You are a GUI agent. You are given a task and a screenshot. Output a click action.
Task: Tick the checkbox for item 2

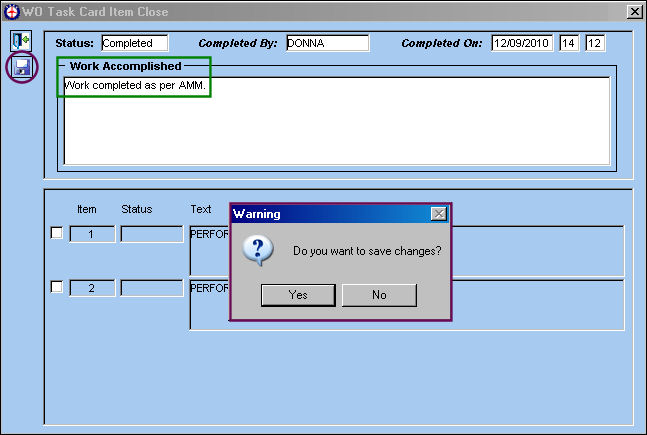57,286
